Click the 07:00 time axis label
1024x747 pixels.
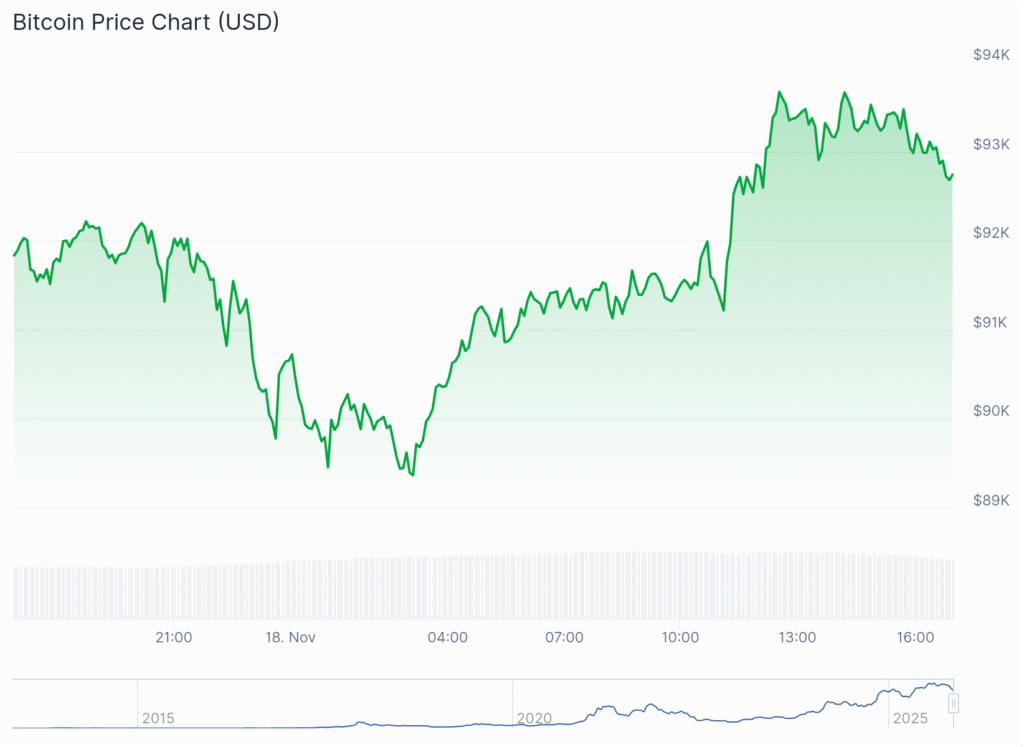[564, 637]
